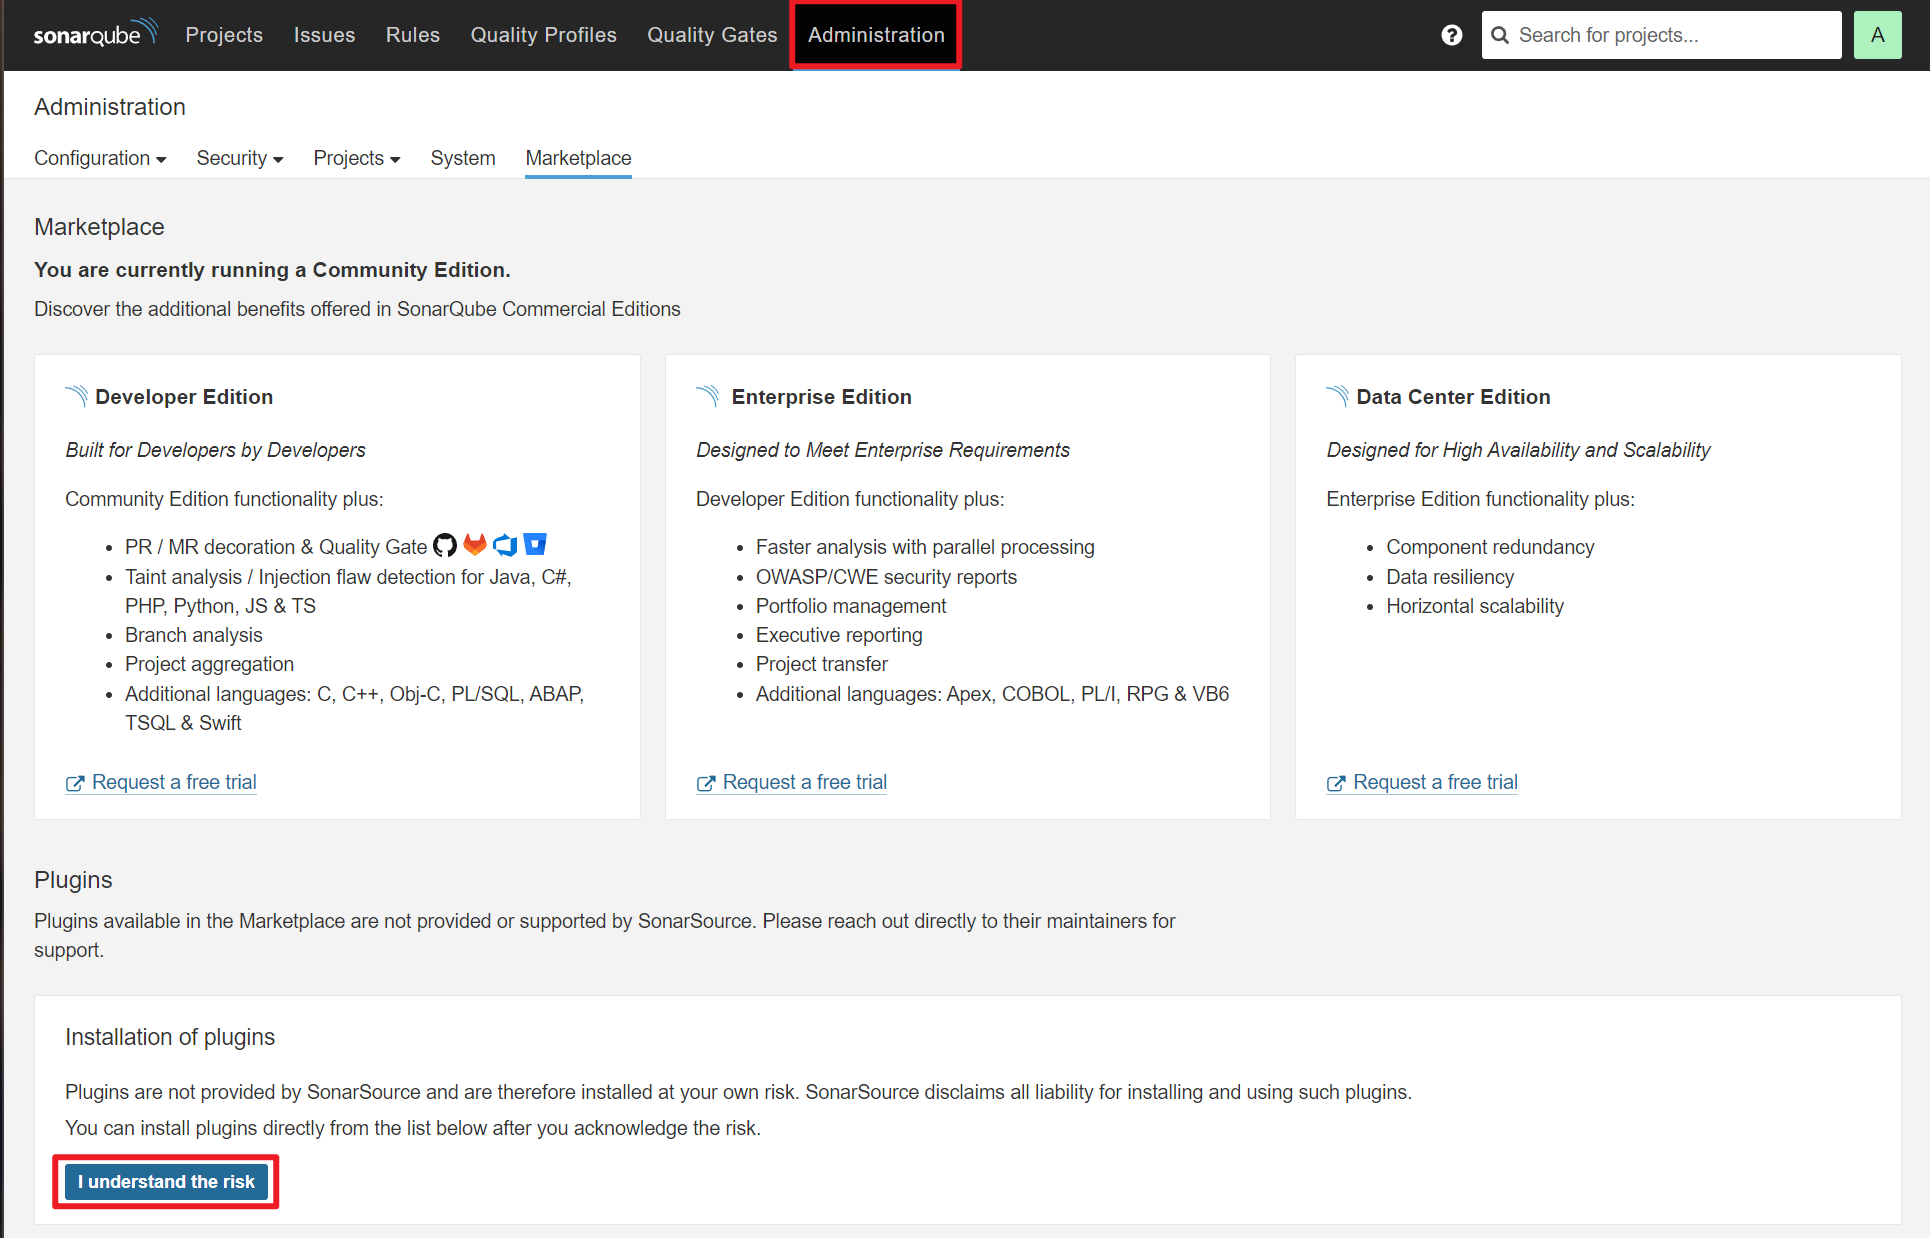1930x1238 pixels.
Task: Click the Installation of plugins heading
Action: point(170,1037)
